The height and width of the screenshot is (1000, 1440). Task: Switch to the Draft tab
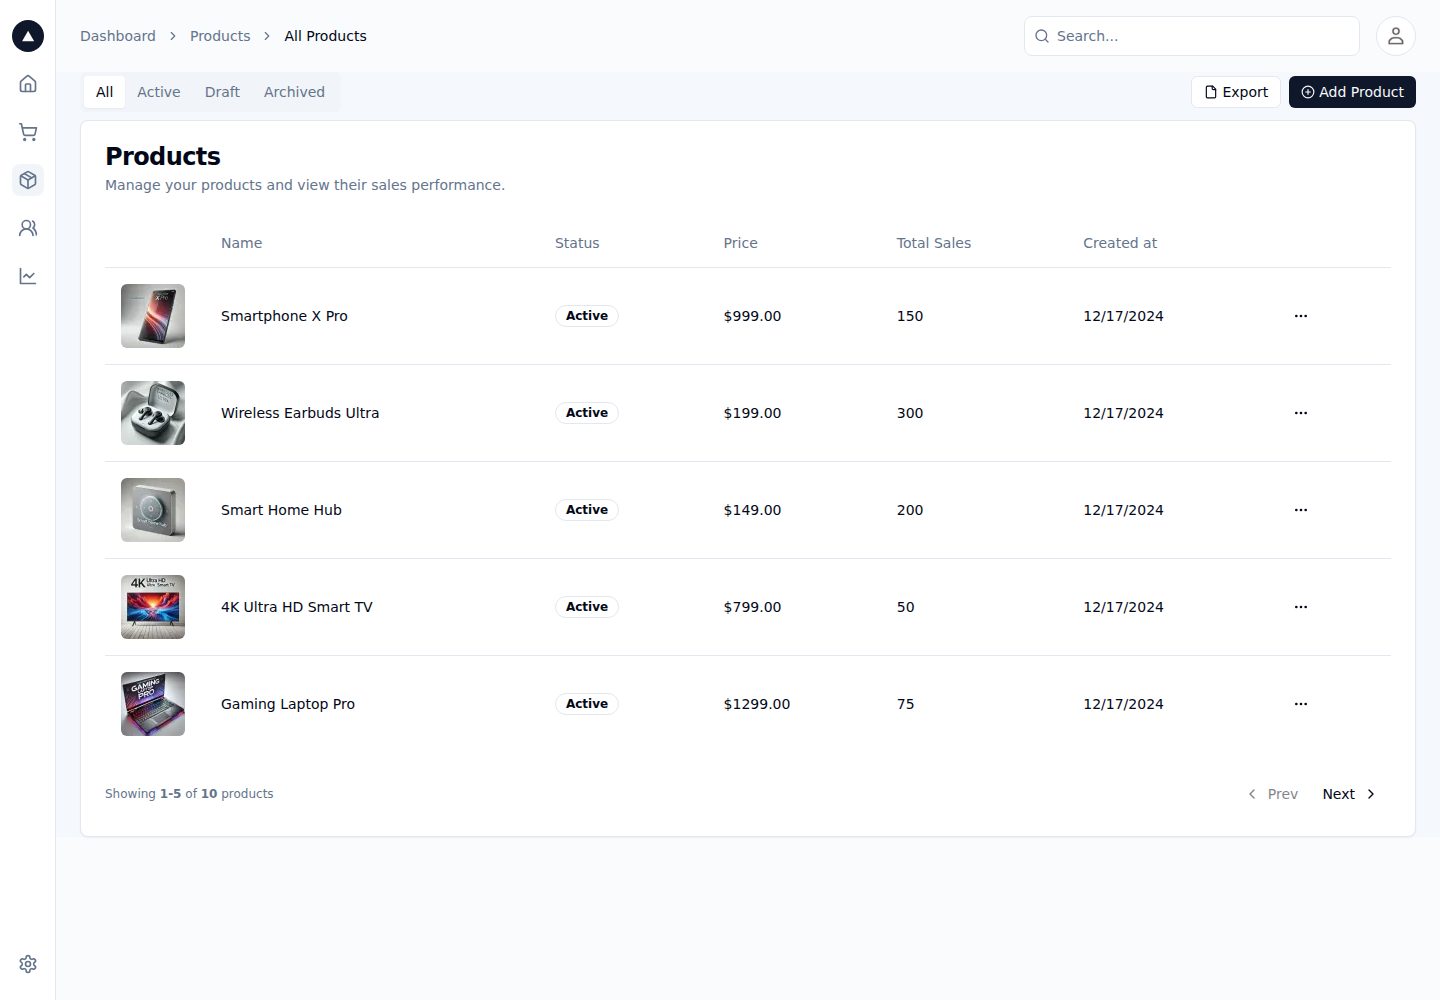click(x=222, y=92)
